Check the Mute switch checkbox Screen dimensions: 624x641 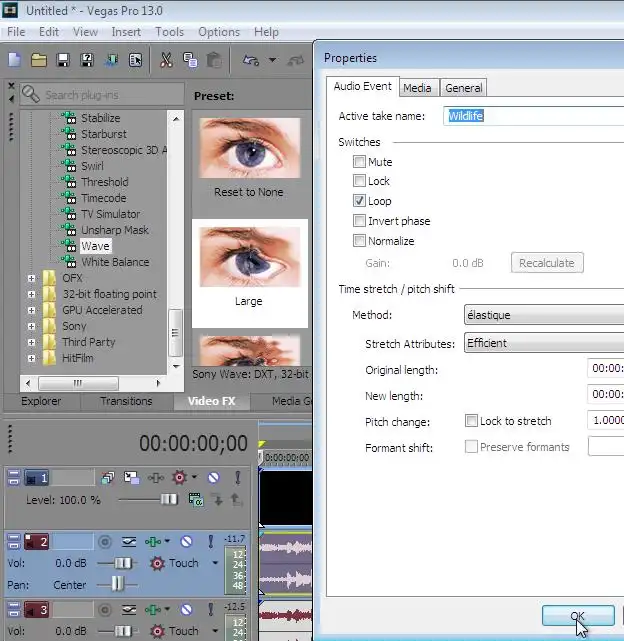359,161
